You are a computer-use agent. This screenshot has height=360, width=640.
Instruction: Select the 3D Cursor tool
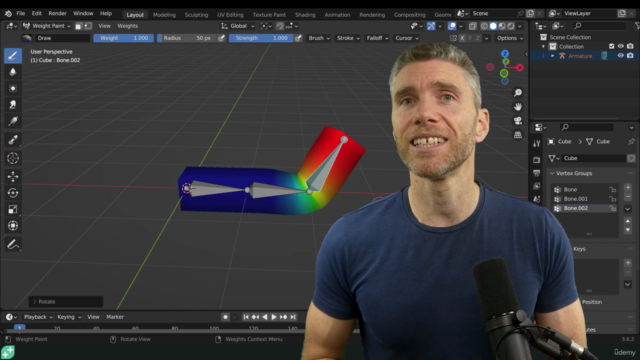click(13, 158)
